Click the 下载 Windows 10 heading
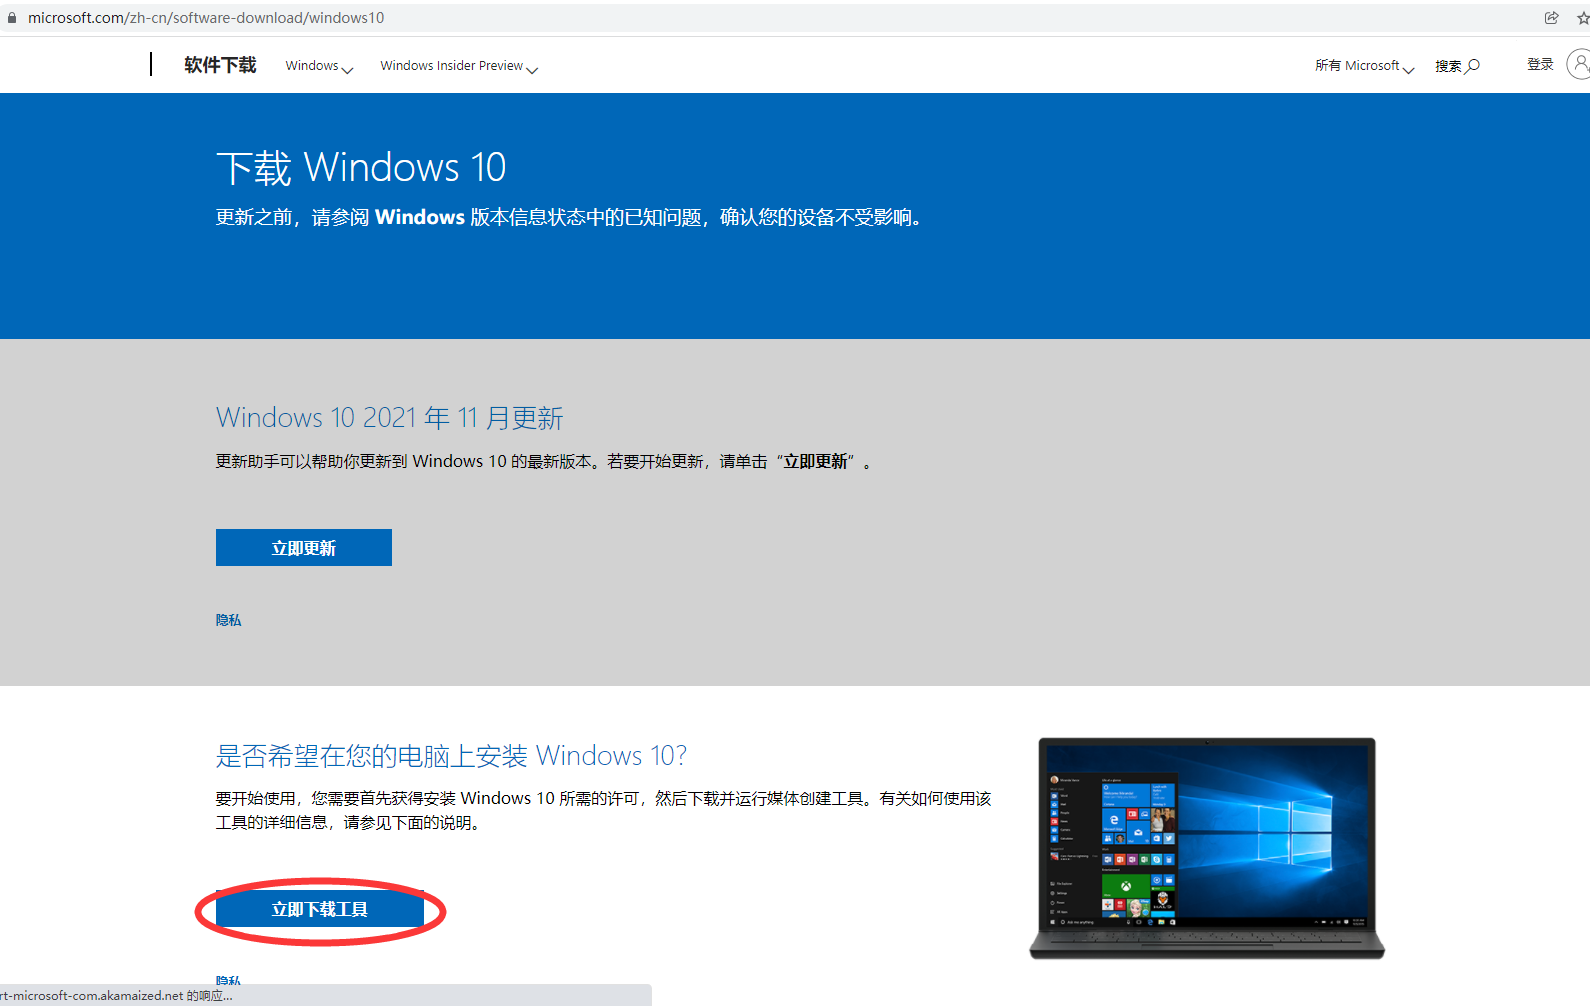The image size is (1590, 1006). pyautogui.click(x=361, y=168)
